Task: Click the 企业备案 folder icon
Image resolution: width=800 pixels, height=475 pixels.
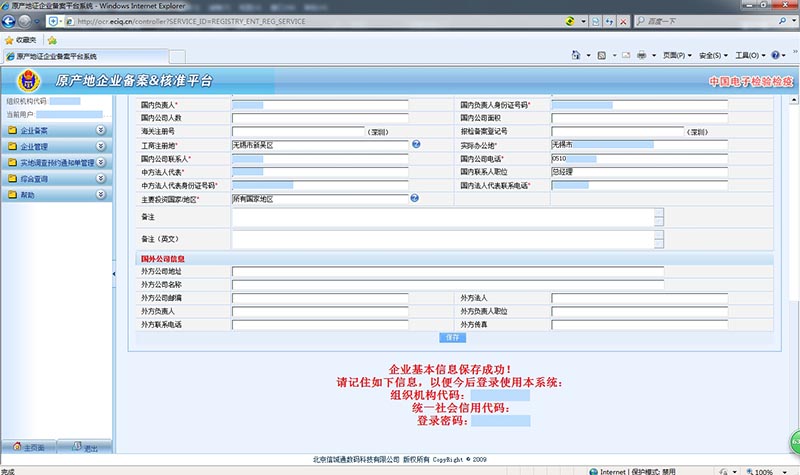Action: 11,131
